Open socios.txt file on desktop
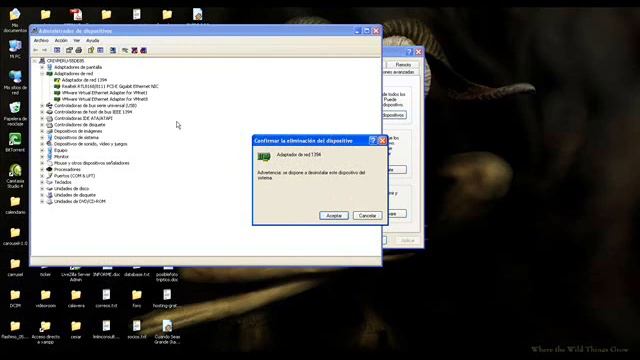Screen dimensions: 640x360 [137, 326]
